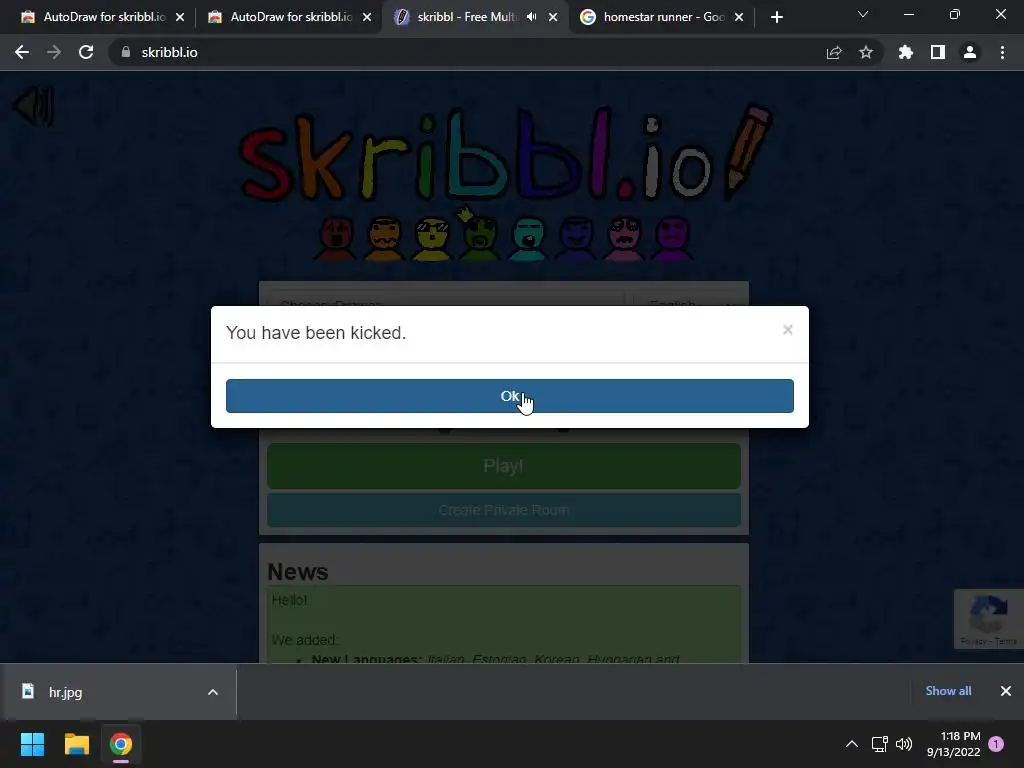Go forward to the next page
Viewport: 1024px width, 768px height.
[x=54, y=52]
